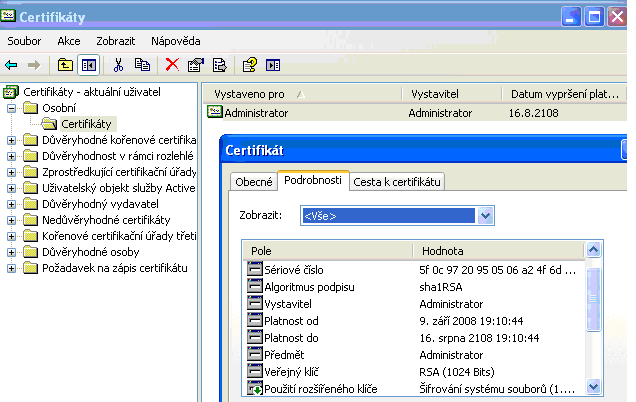Viewport: 636px width, 402px height.
Task: Expand Zprostředkující certifikační úřady node
Action: pos(11,172)
